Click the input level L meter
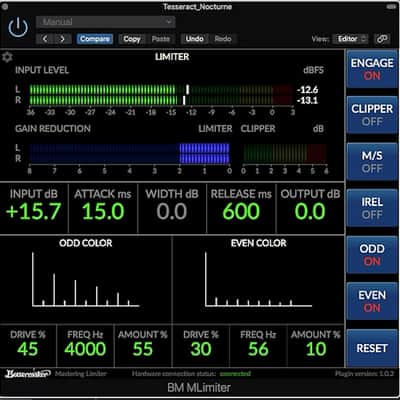400x400 pixels. (161, 89)
